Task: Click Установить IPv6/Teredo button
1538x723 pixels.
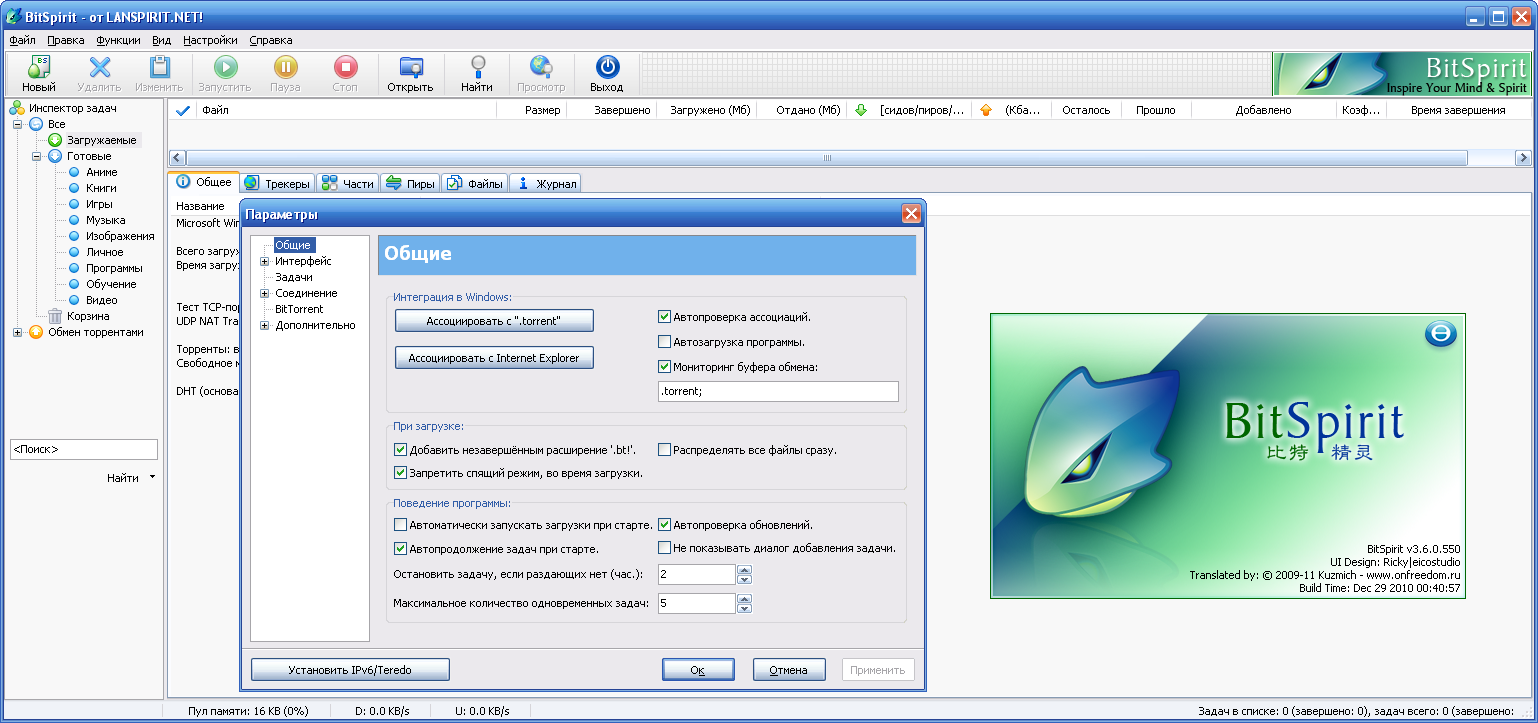Action: [350, 669]
